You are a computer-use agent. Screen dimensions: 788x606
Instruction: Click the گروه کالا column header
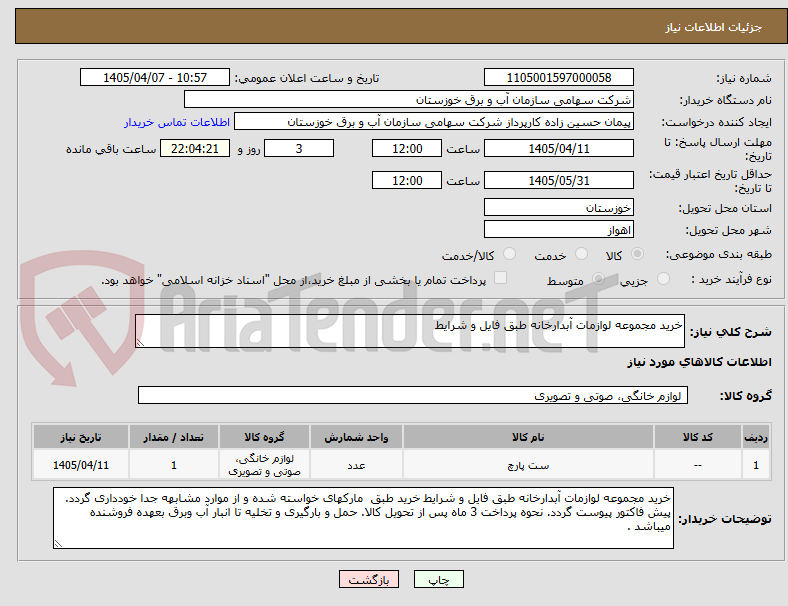pyautogui.click(x=264, y=437)
